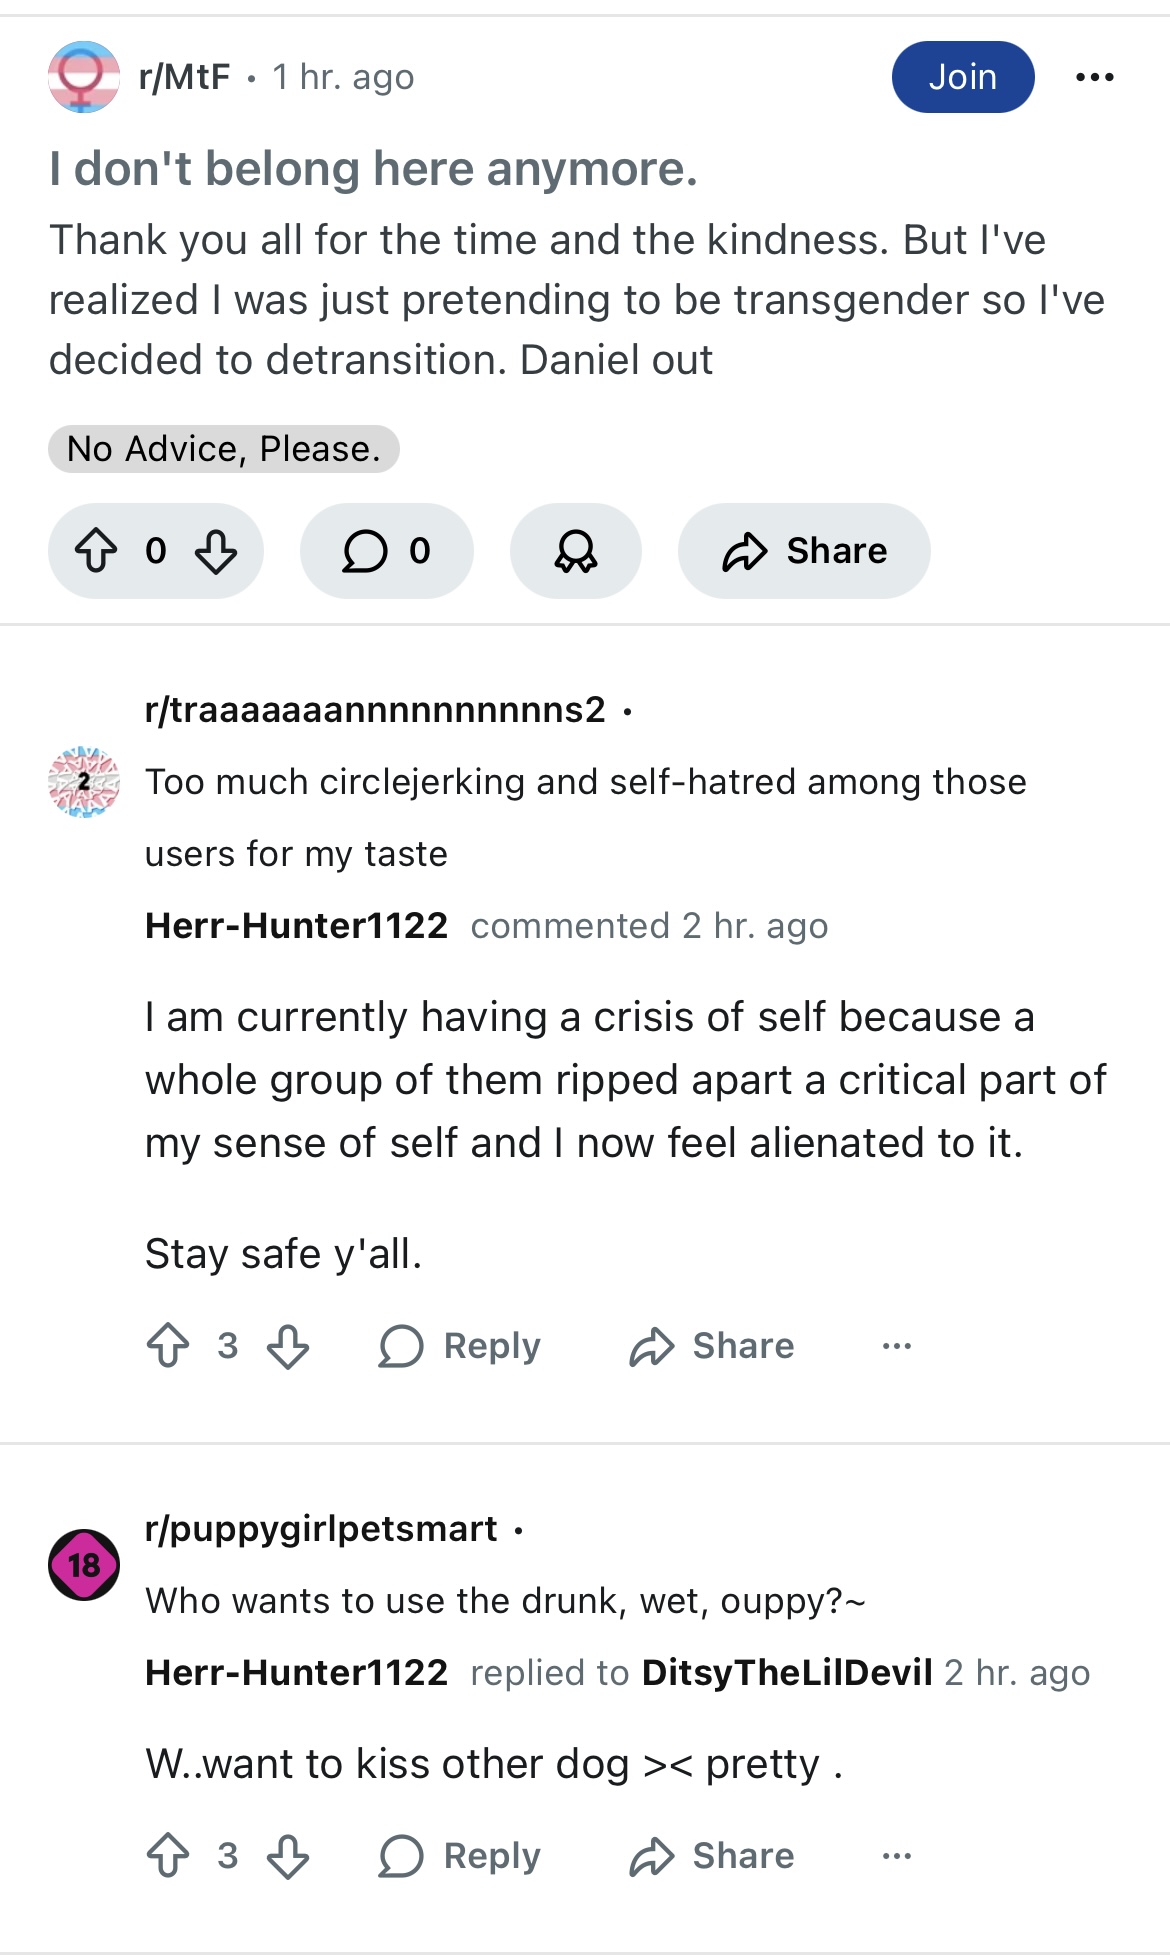Join the r/MtF community

point(963,77)
